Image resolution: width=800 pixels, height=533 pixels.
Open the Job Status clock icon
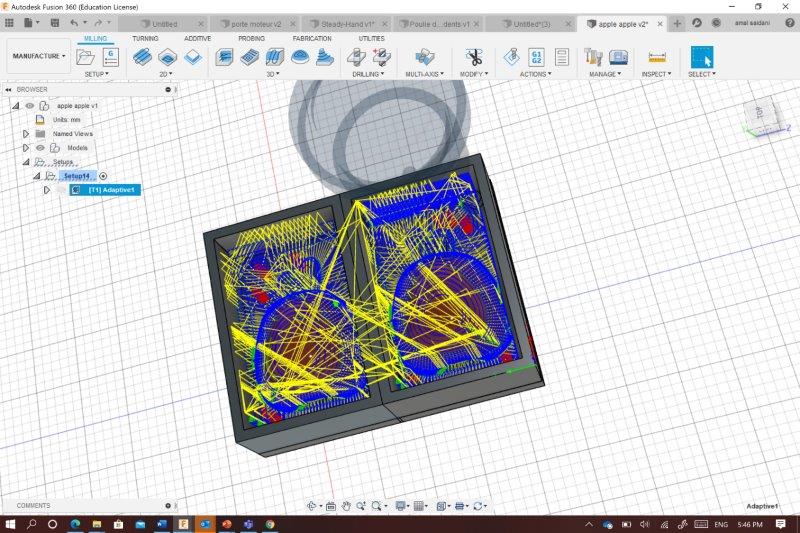point(716,23)
